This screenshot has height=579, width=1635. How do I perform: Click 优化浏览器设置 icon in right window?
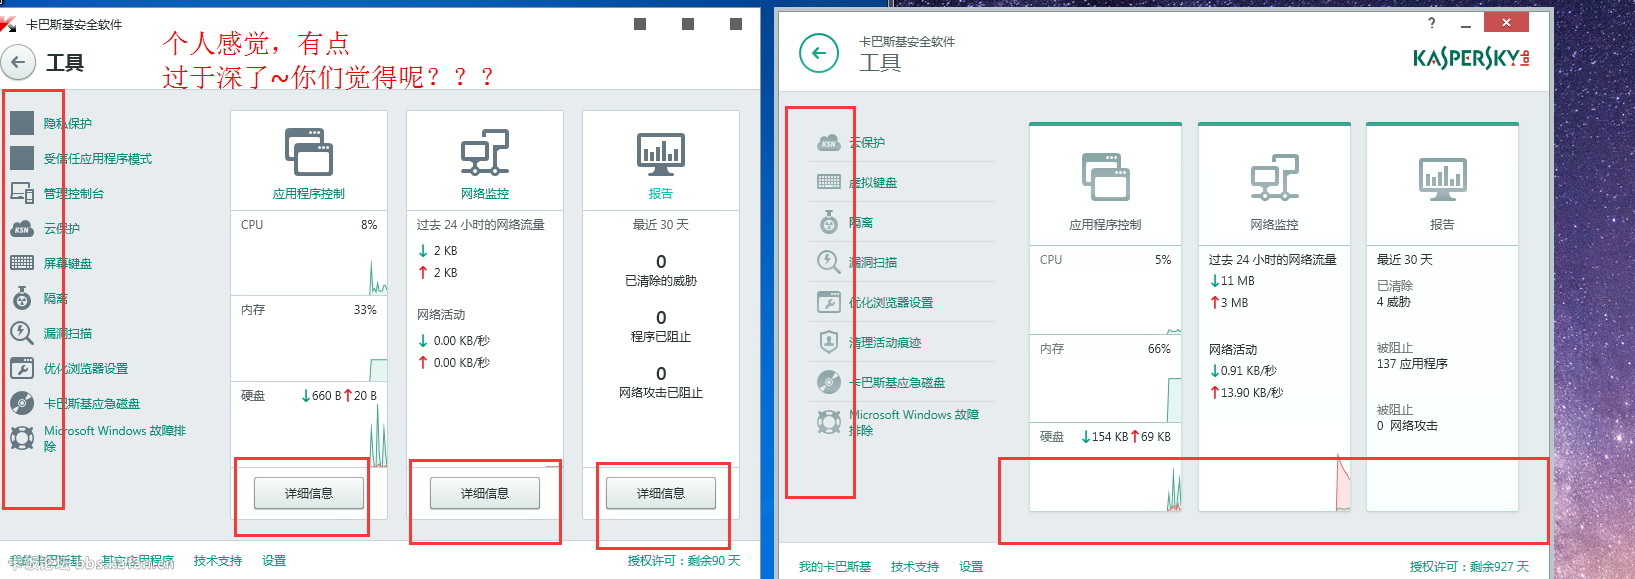click(829, 302)
